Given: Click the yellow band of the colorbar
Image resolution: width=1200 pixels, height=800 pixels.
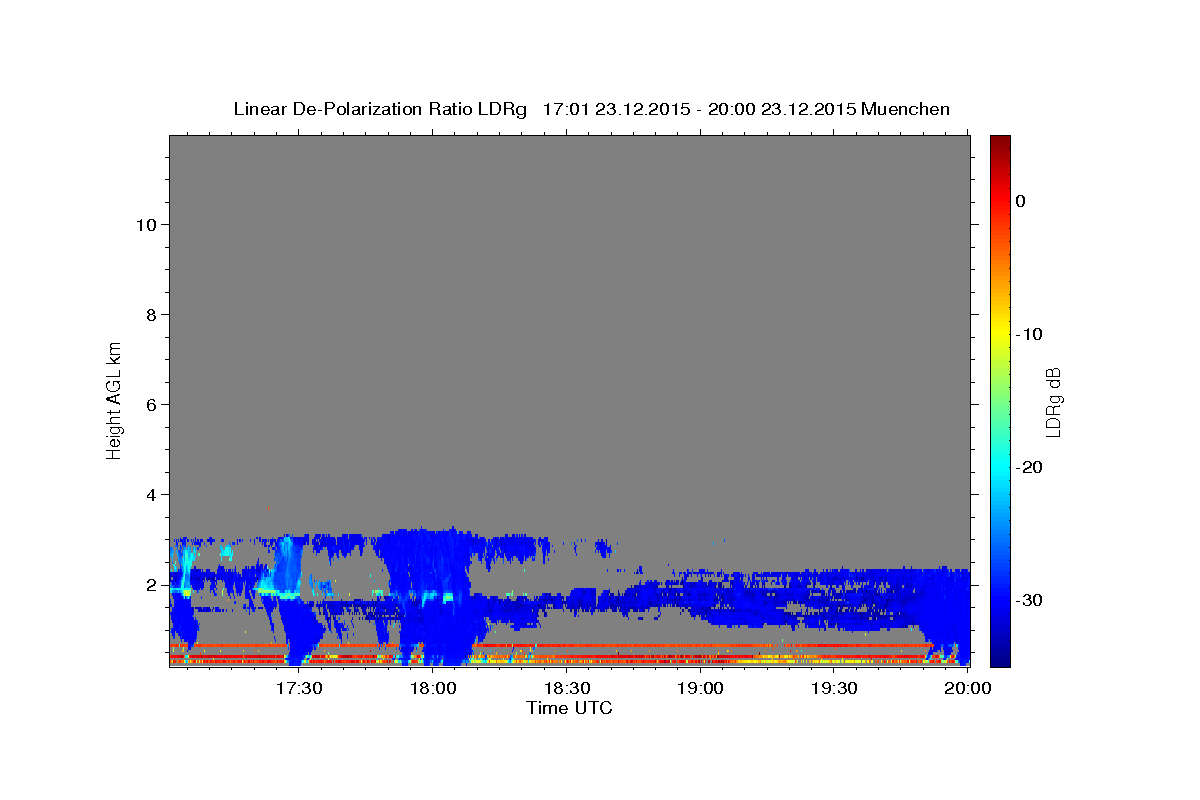Looking at the screenshot, I should (1000, 330).
